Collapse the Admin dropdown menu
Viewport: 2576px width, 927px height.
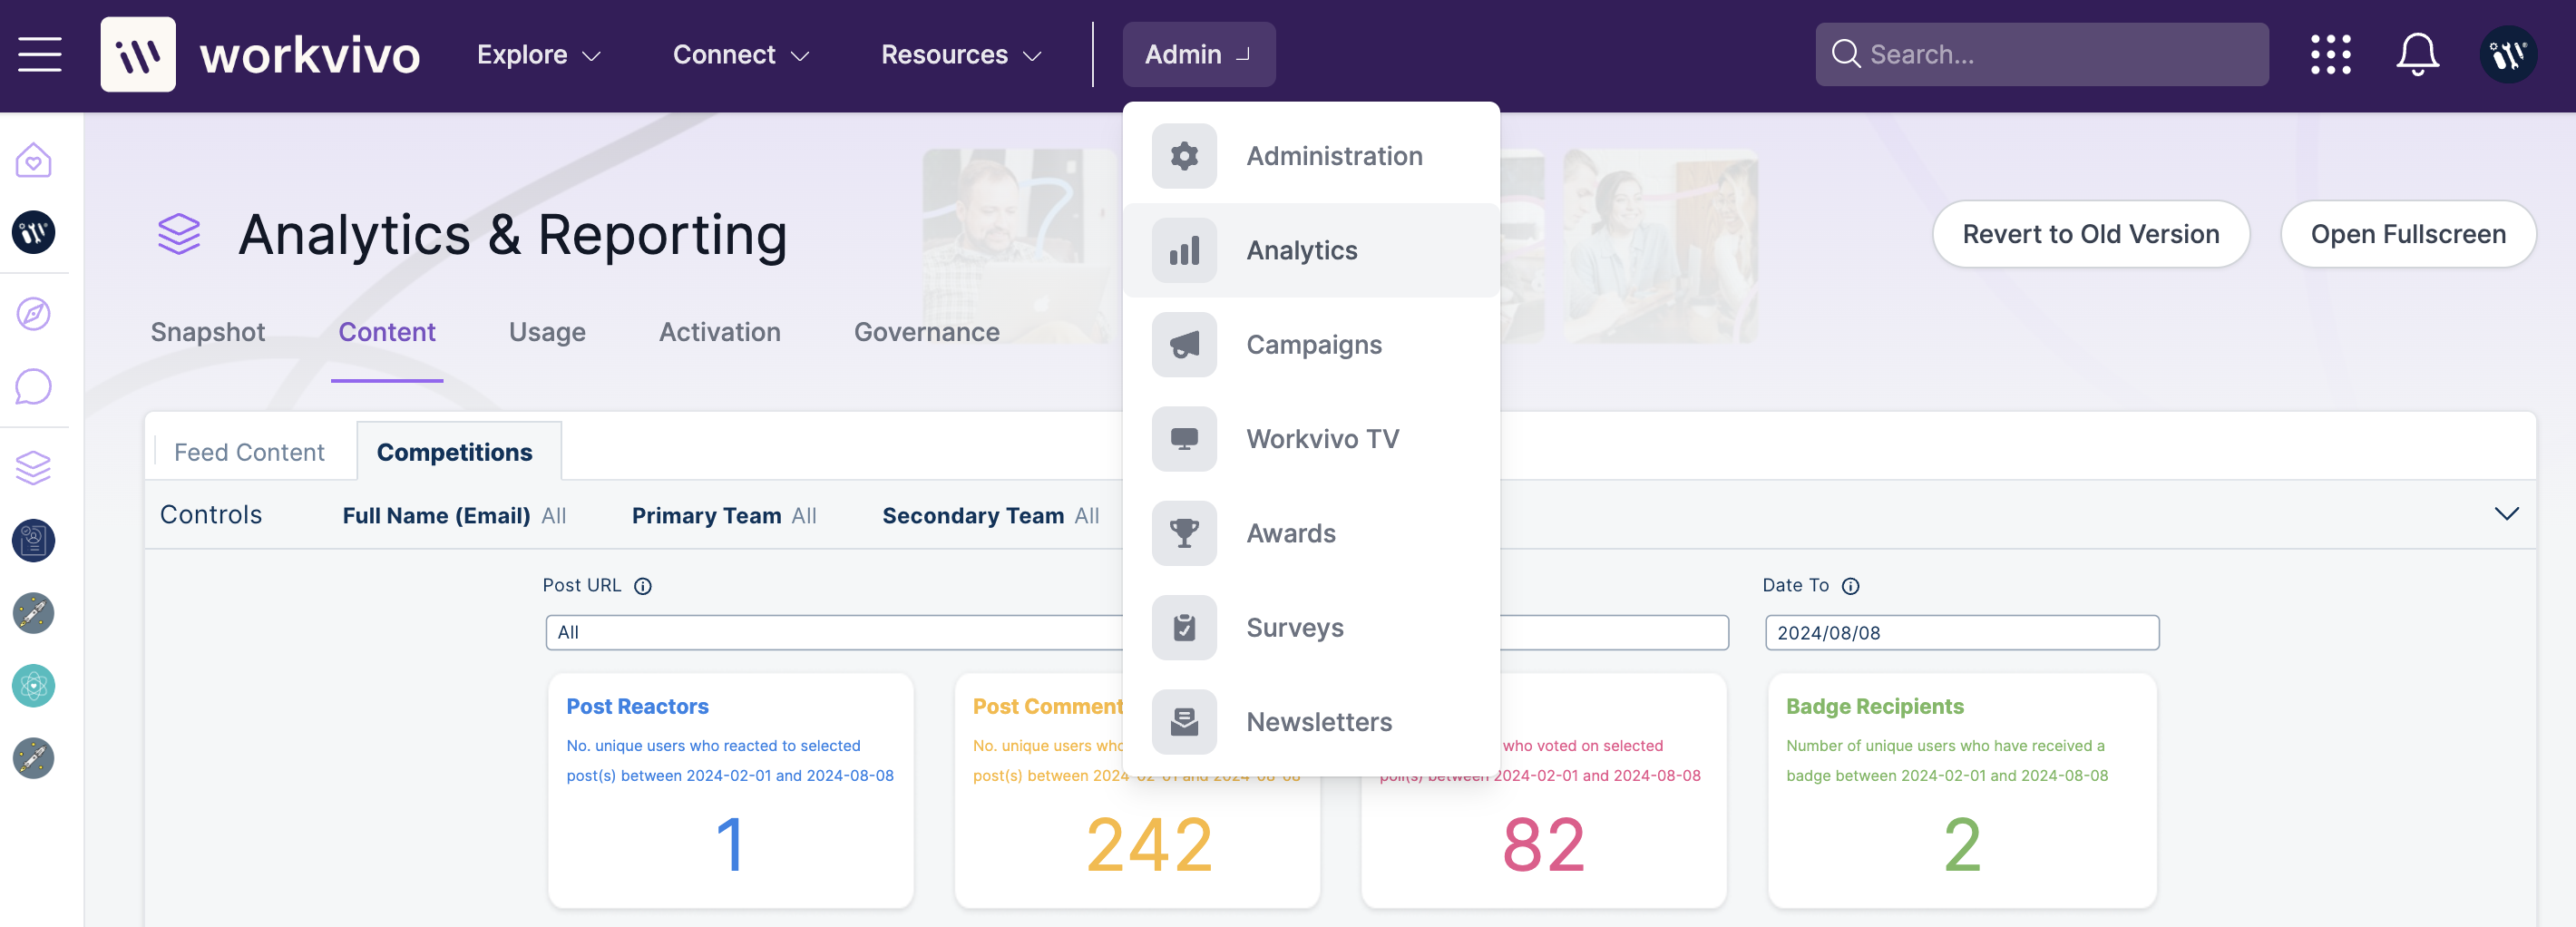click(x=1198, y=54)
